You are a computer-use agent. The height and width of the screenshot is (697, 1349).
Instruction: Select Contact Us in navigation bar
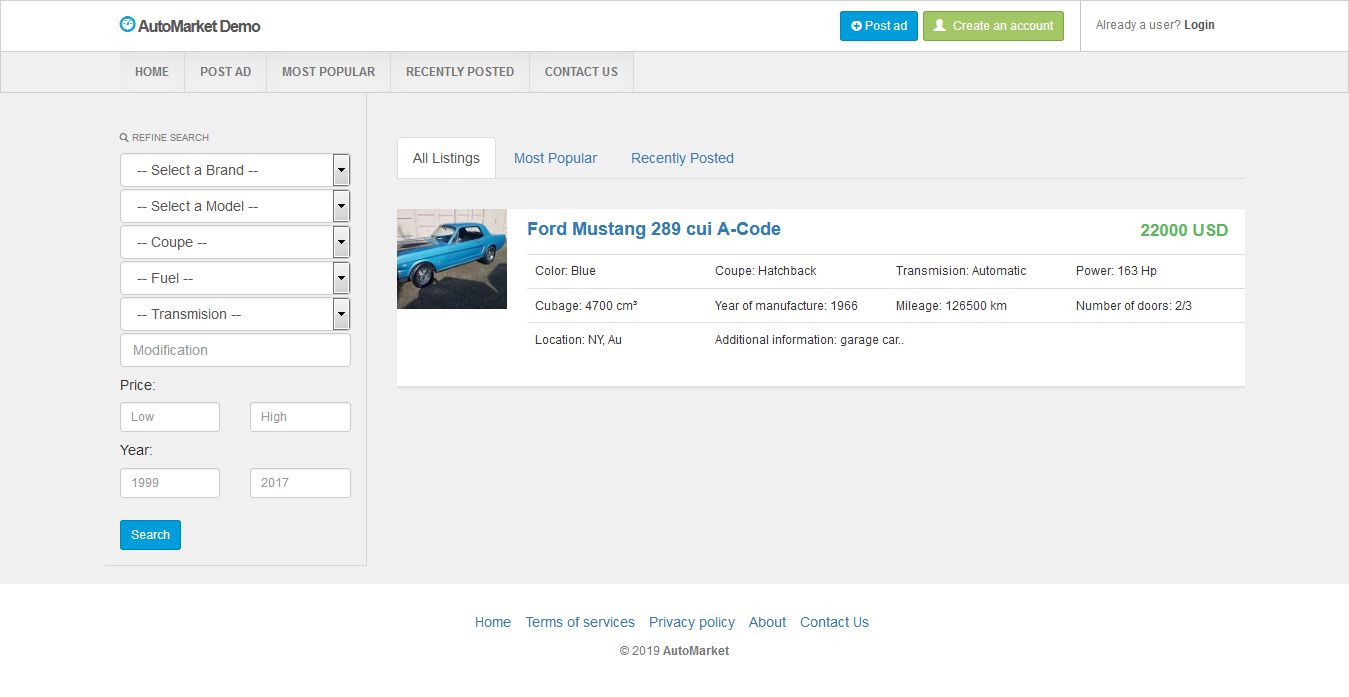point(581,72)
